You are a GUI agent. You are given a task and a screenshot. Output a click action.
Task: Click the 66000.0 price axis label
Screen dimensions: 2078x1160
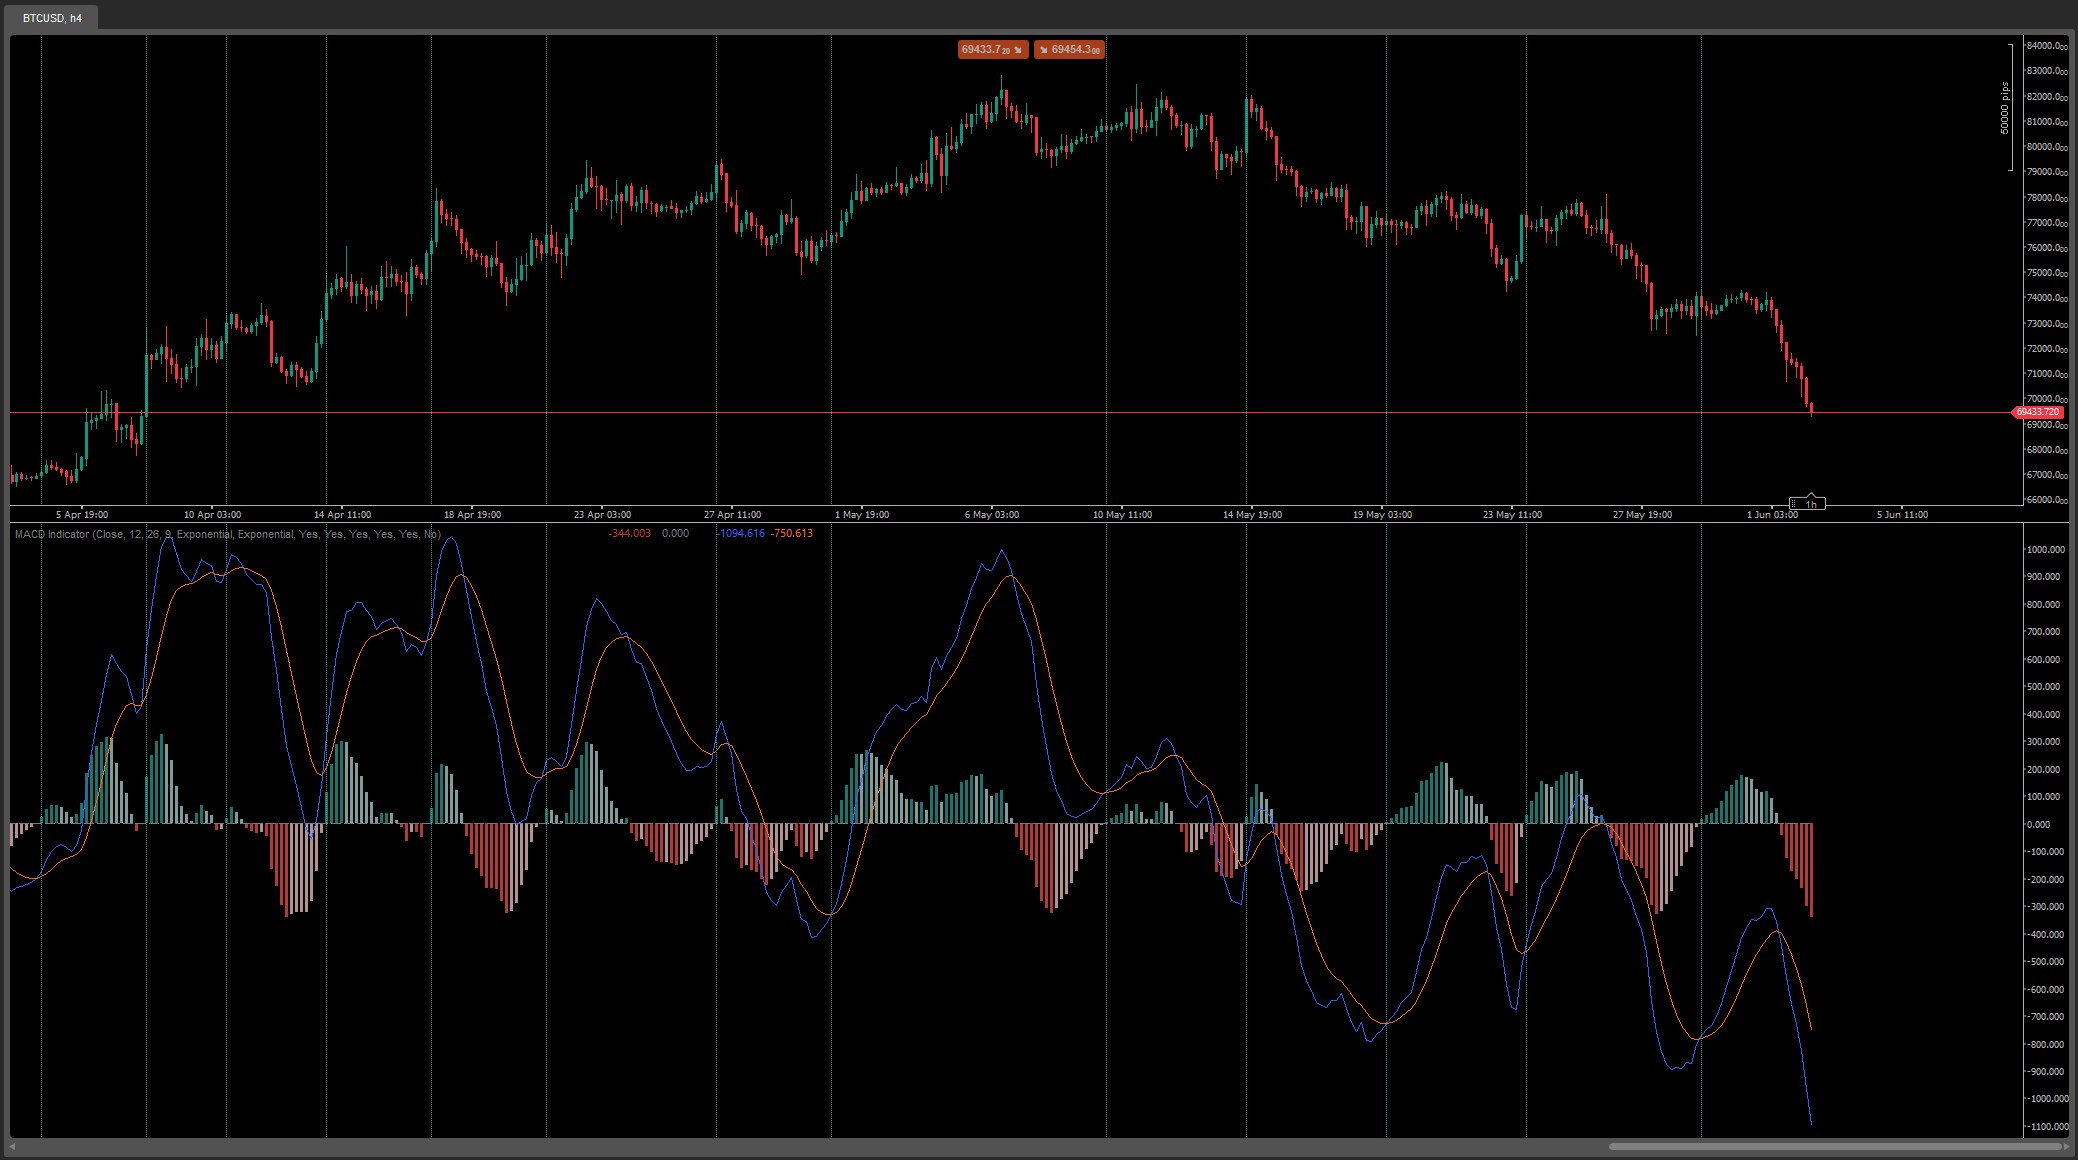pyautogui.click(x=2046, y=500)
